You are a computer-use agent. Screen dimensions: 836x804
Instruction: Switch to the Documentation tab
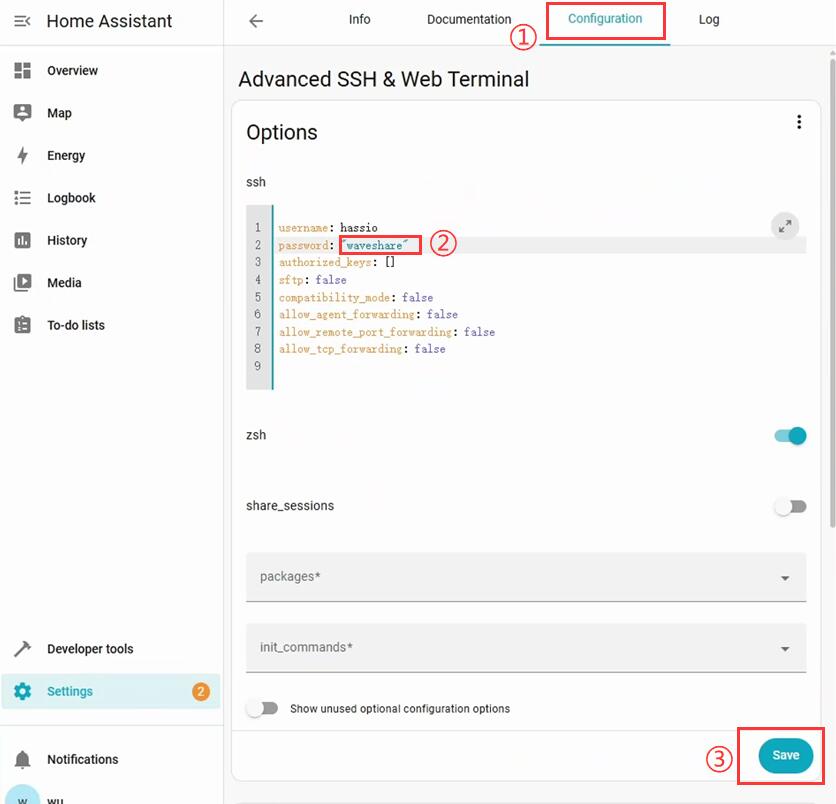point(469,20)
